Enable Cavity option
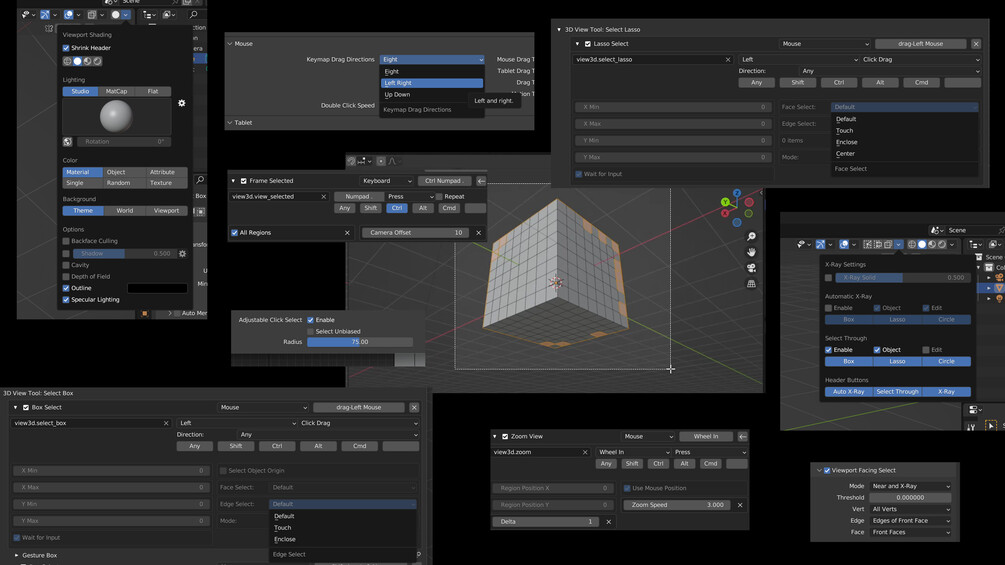This screenshot has width=1005, height=565. pos(66,265)
